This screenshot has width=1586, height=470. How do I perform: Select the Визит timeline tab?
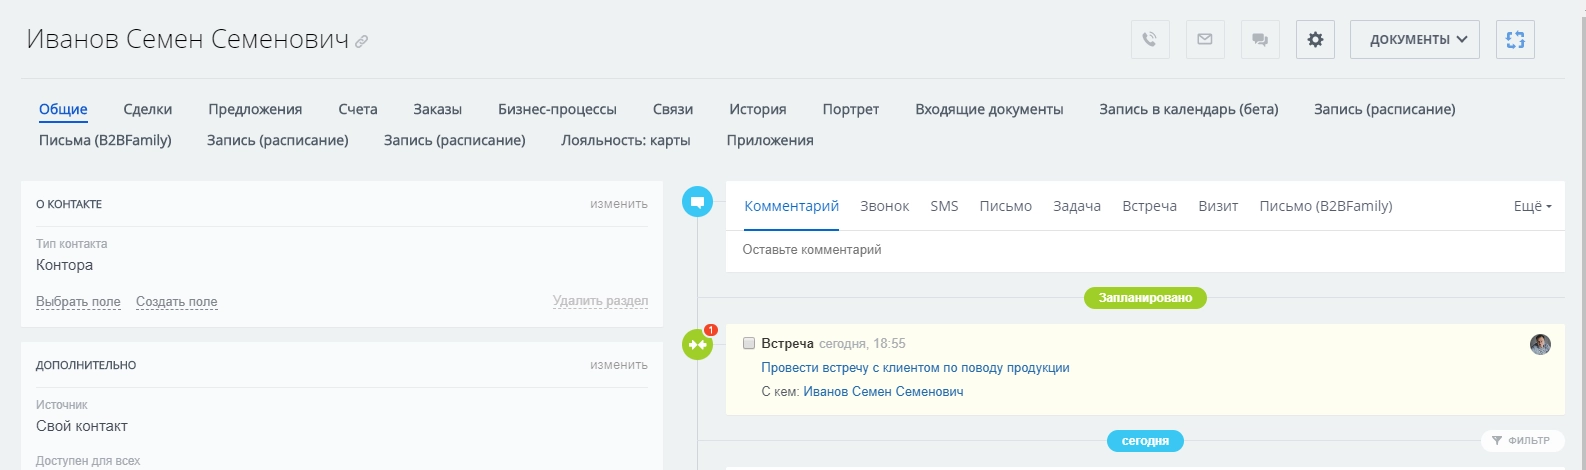tap(1218, 206)
